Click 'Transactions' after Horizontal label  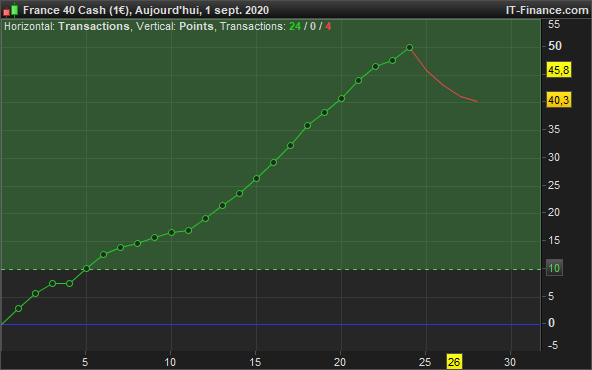(94, 26)
